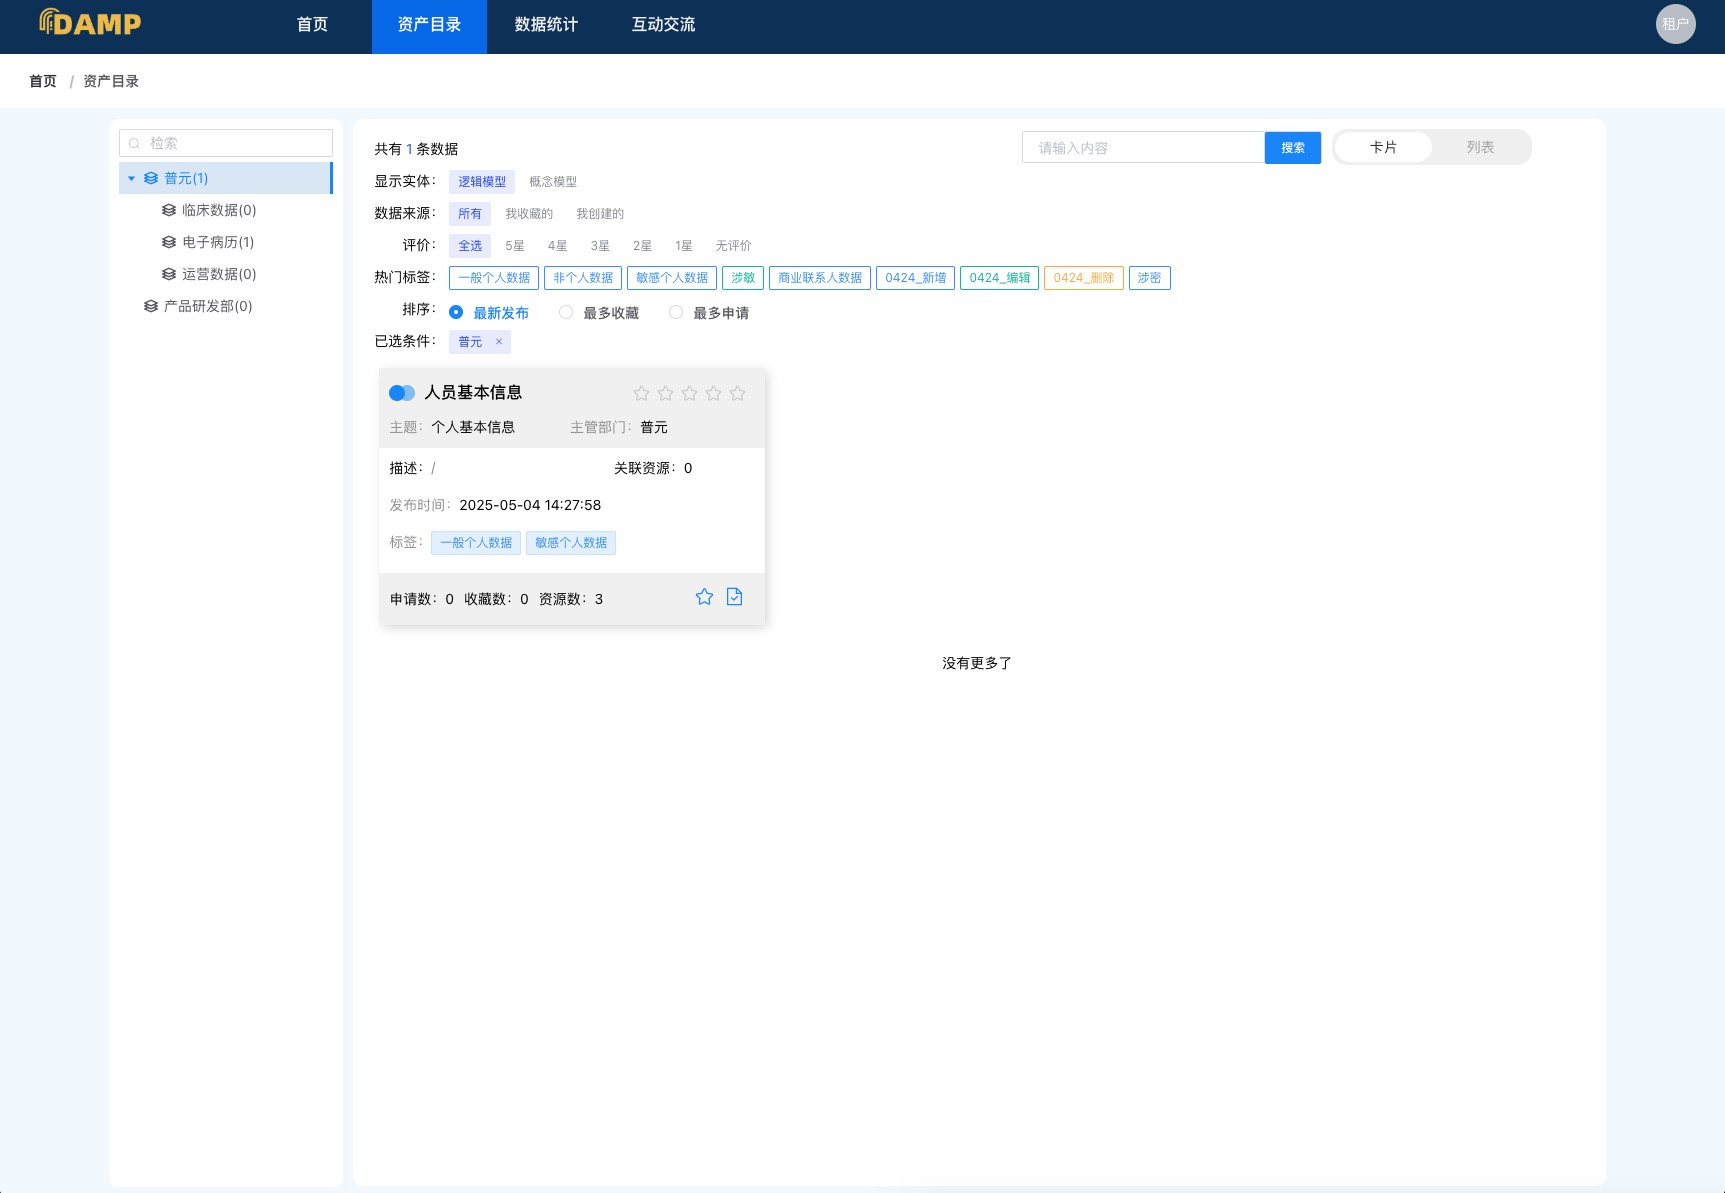
Task: Click the 临床数据 layer icon in sidebar
Action: (168, 210)
